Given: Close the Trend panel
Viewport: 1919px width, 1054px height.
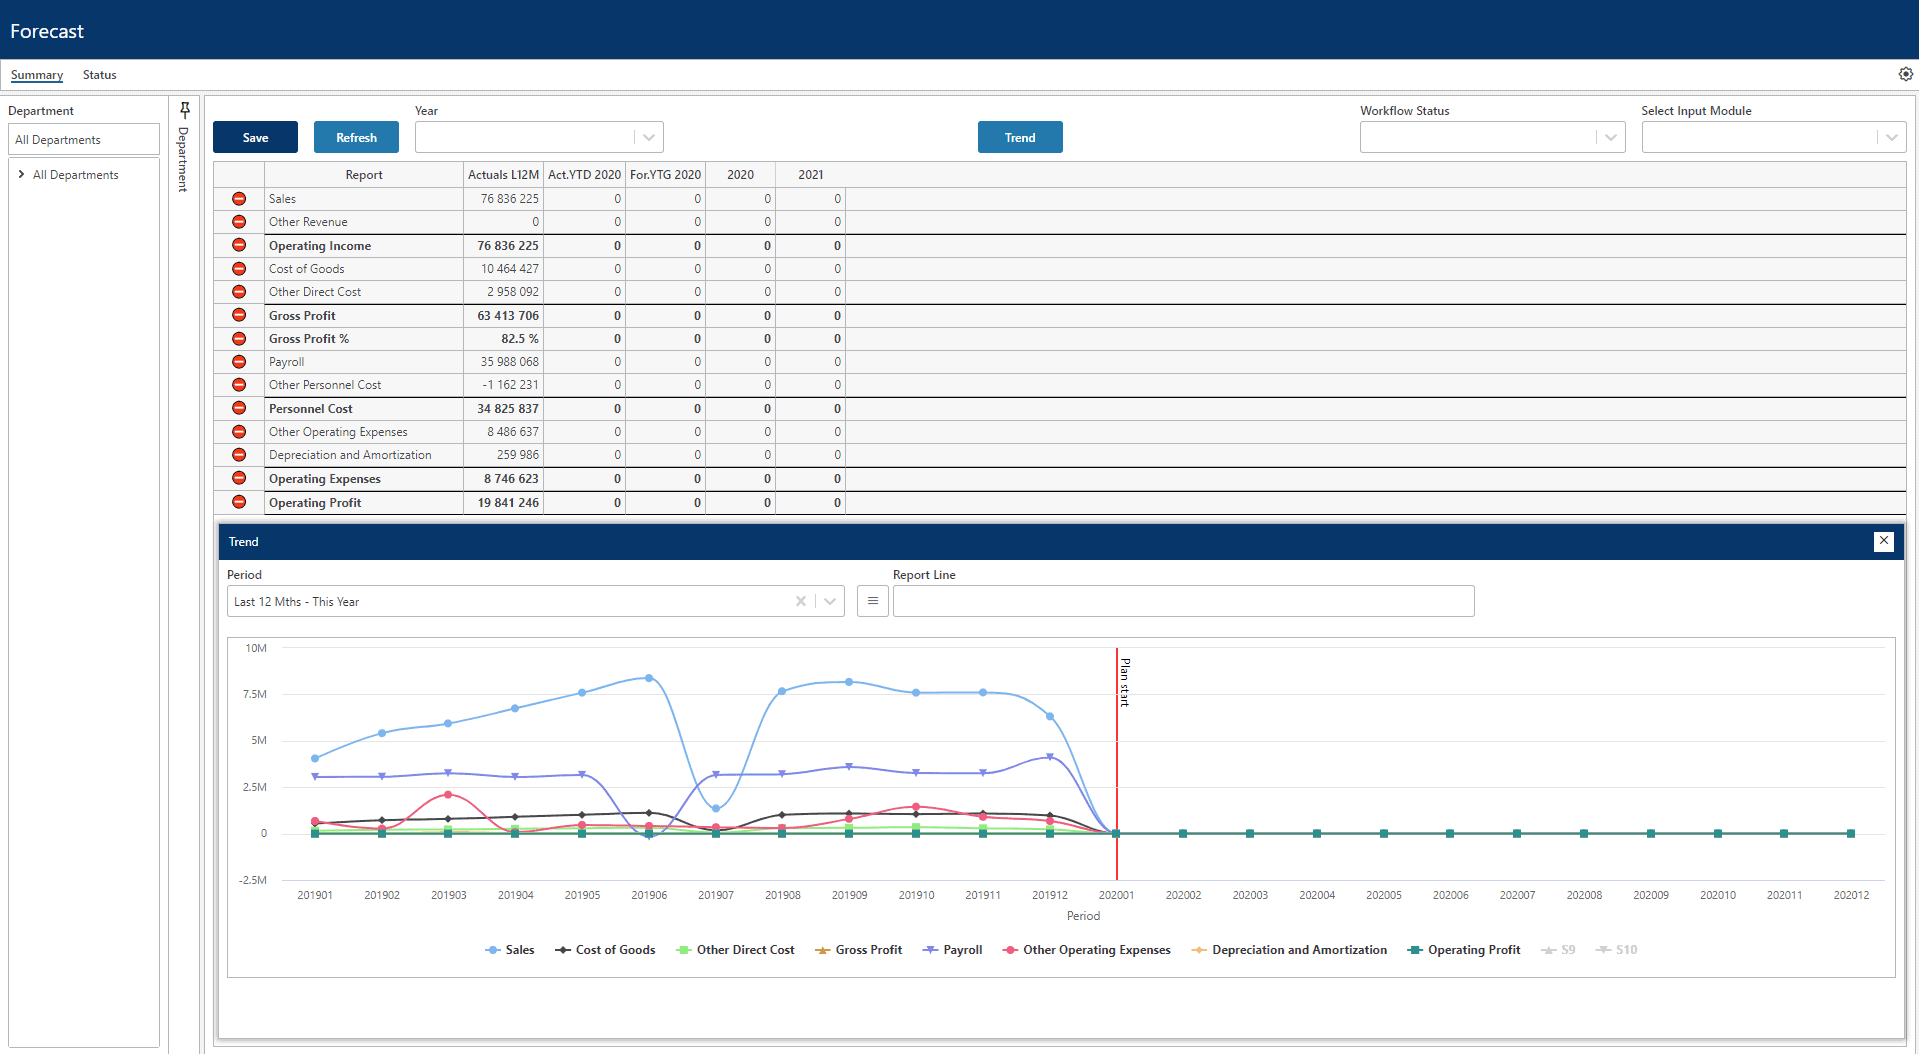Looking at the screenshot, I should click(1883, 541).
